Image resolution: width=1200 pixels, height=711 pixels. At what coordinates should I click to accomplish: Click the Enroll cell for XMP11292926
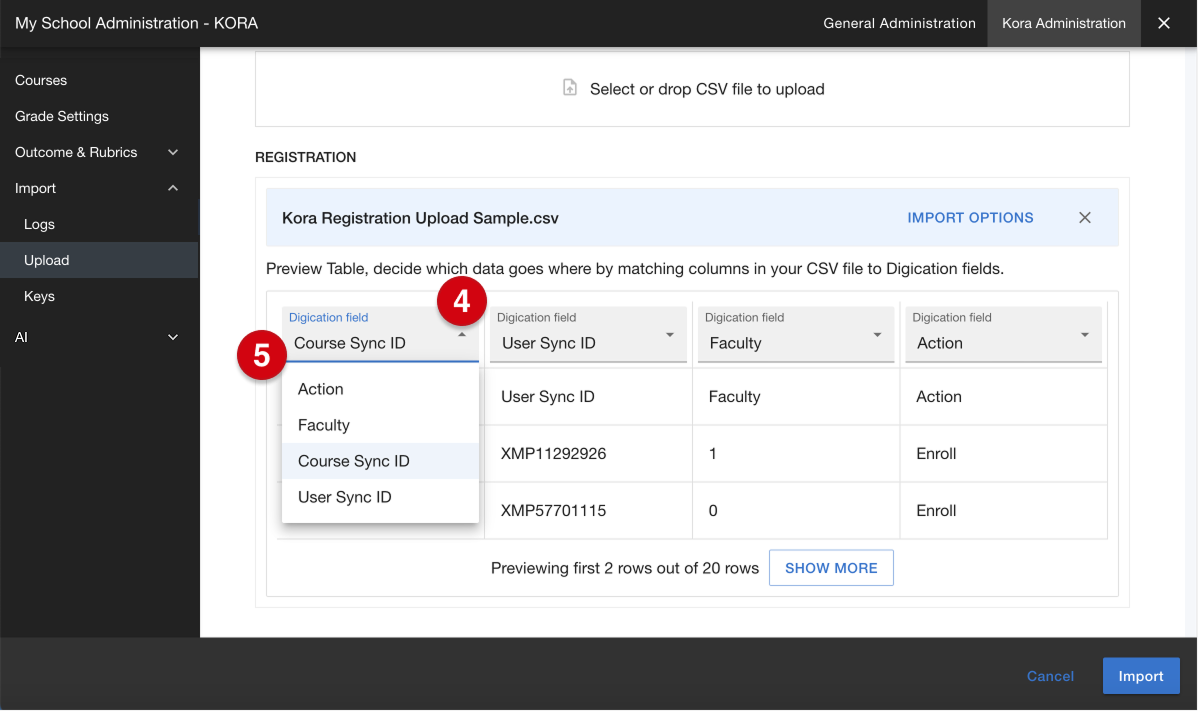pos(1004,454)
